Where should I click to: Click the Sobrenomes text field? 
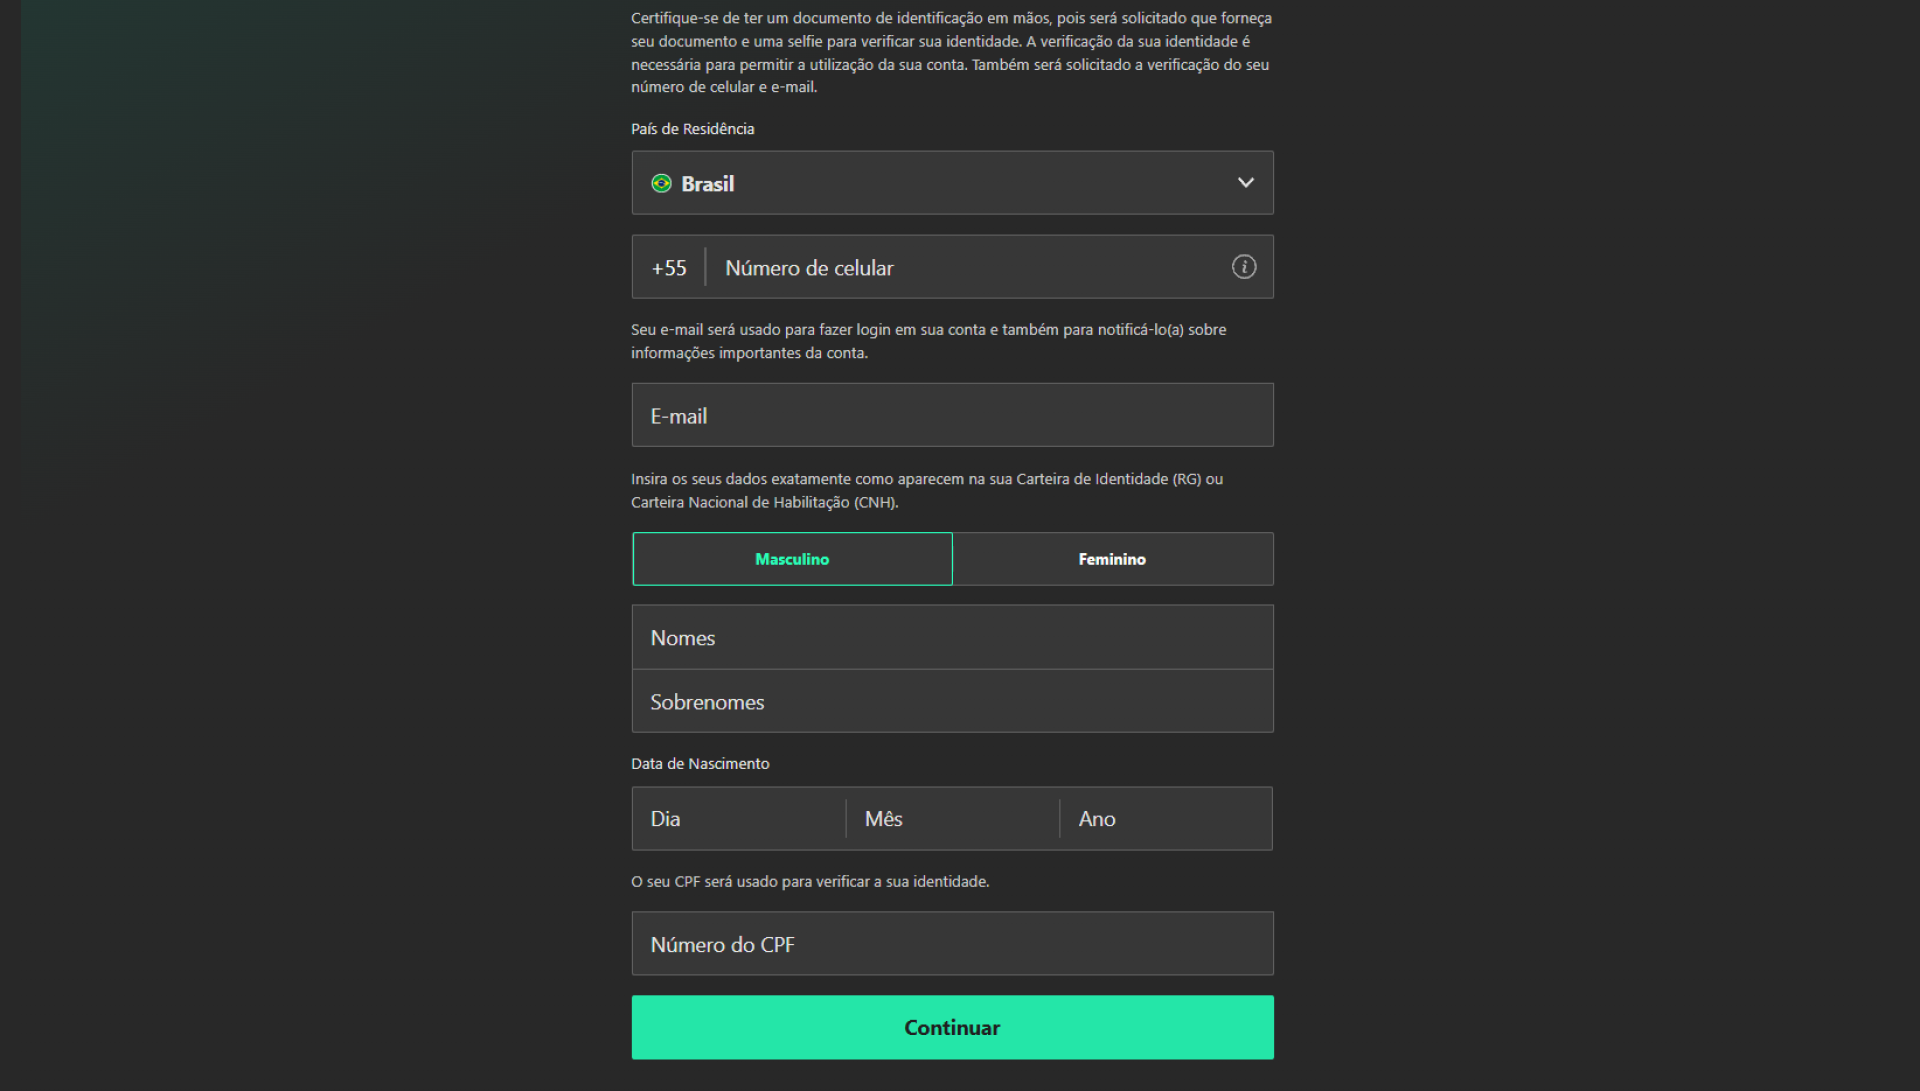pos(951,702)
